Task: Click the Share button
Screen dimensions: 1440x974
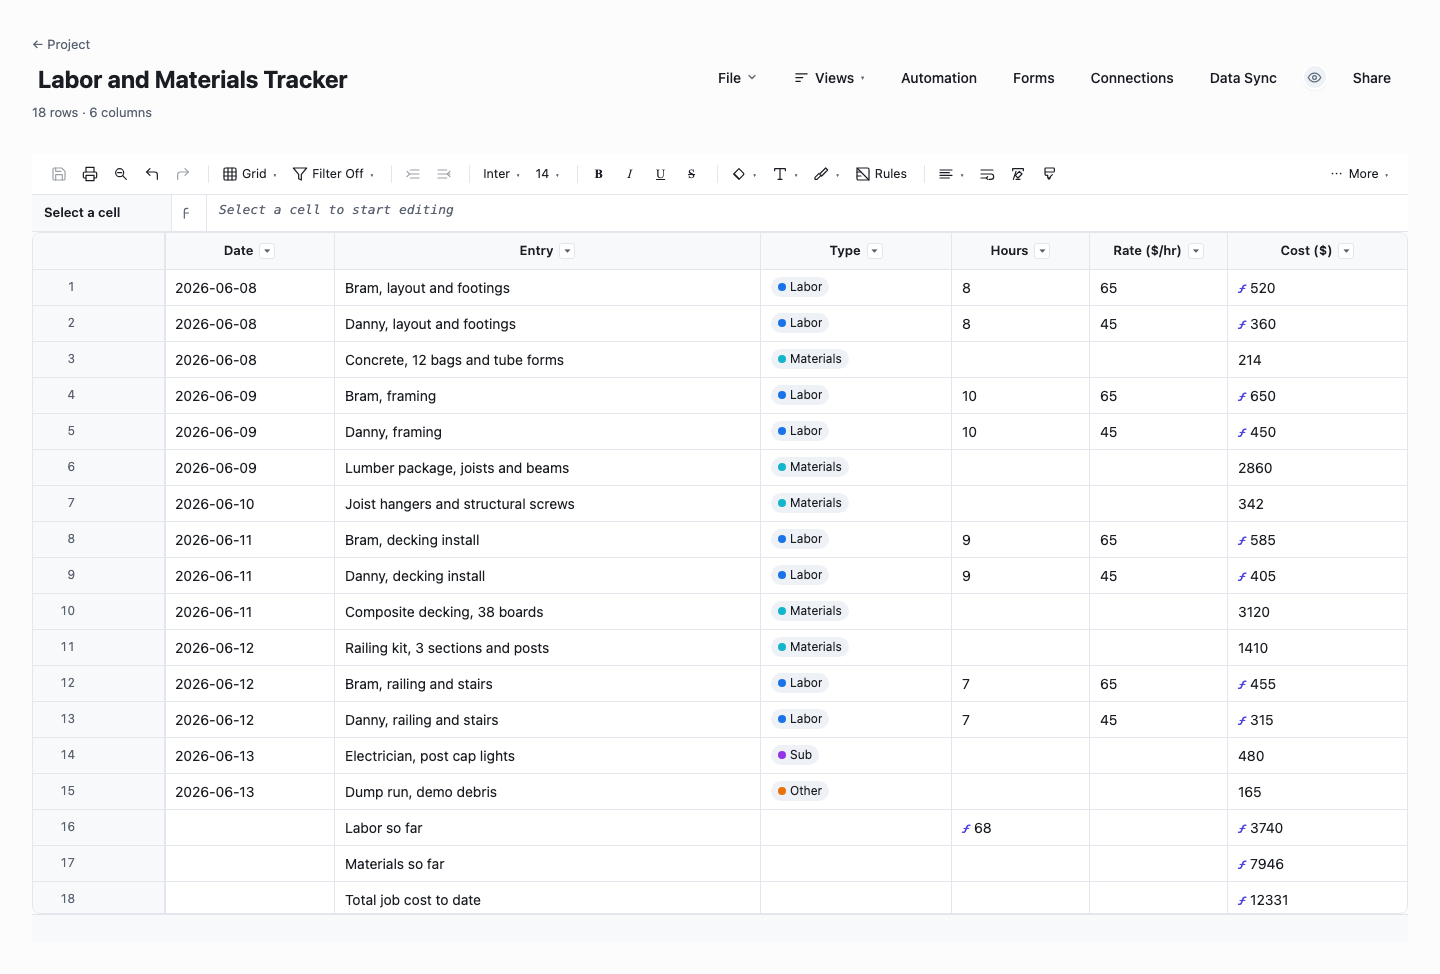Action: pyautogui.click(x=1371, y=78)
